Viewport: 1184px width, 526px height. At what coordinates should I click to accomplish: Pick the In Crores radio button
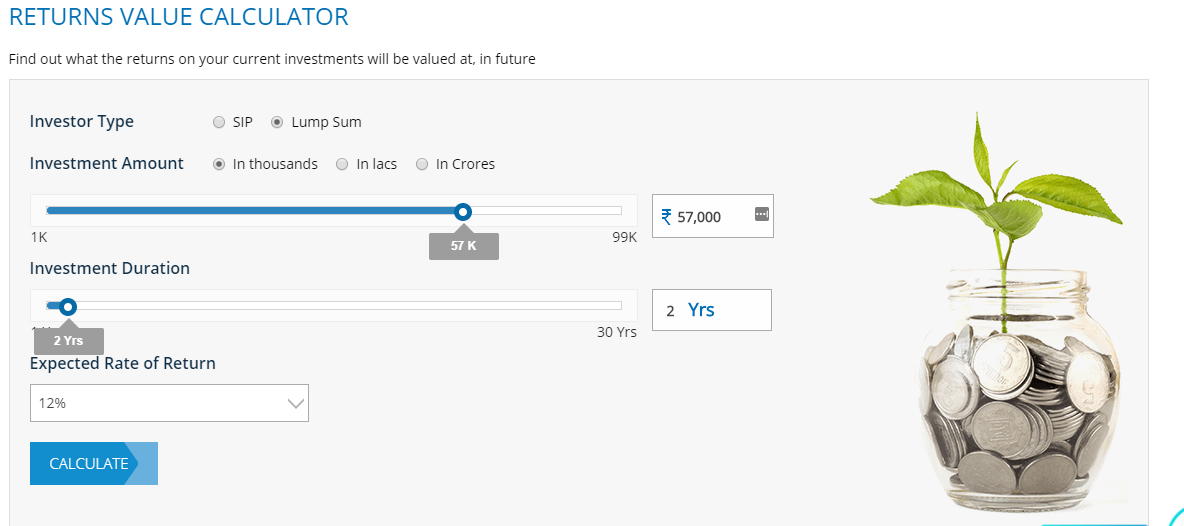pos(422,164)
